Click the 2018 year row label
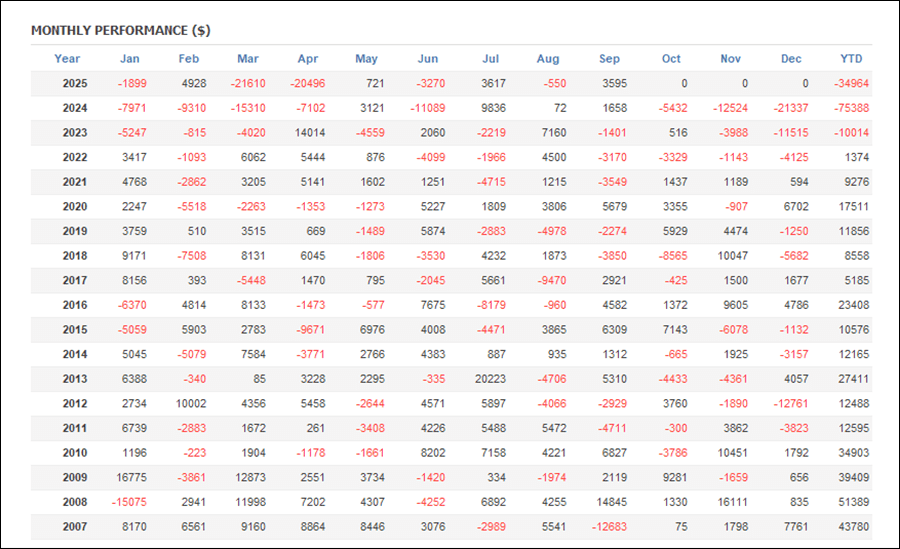 75,256
